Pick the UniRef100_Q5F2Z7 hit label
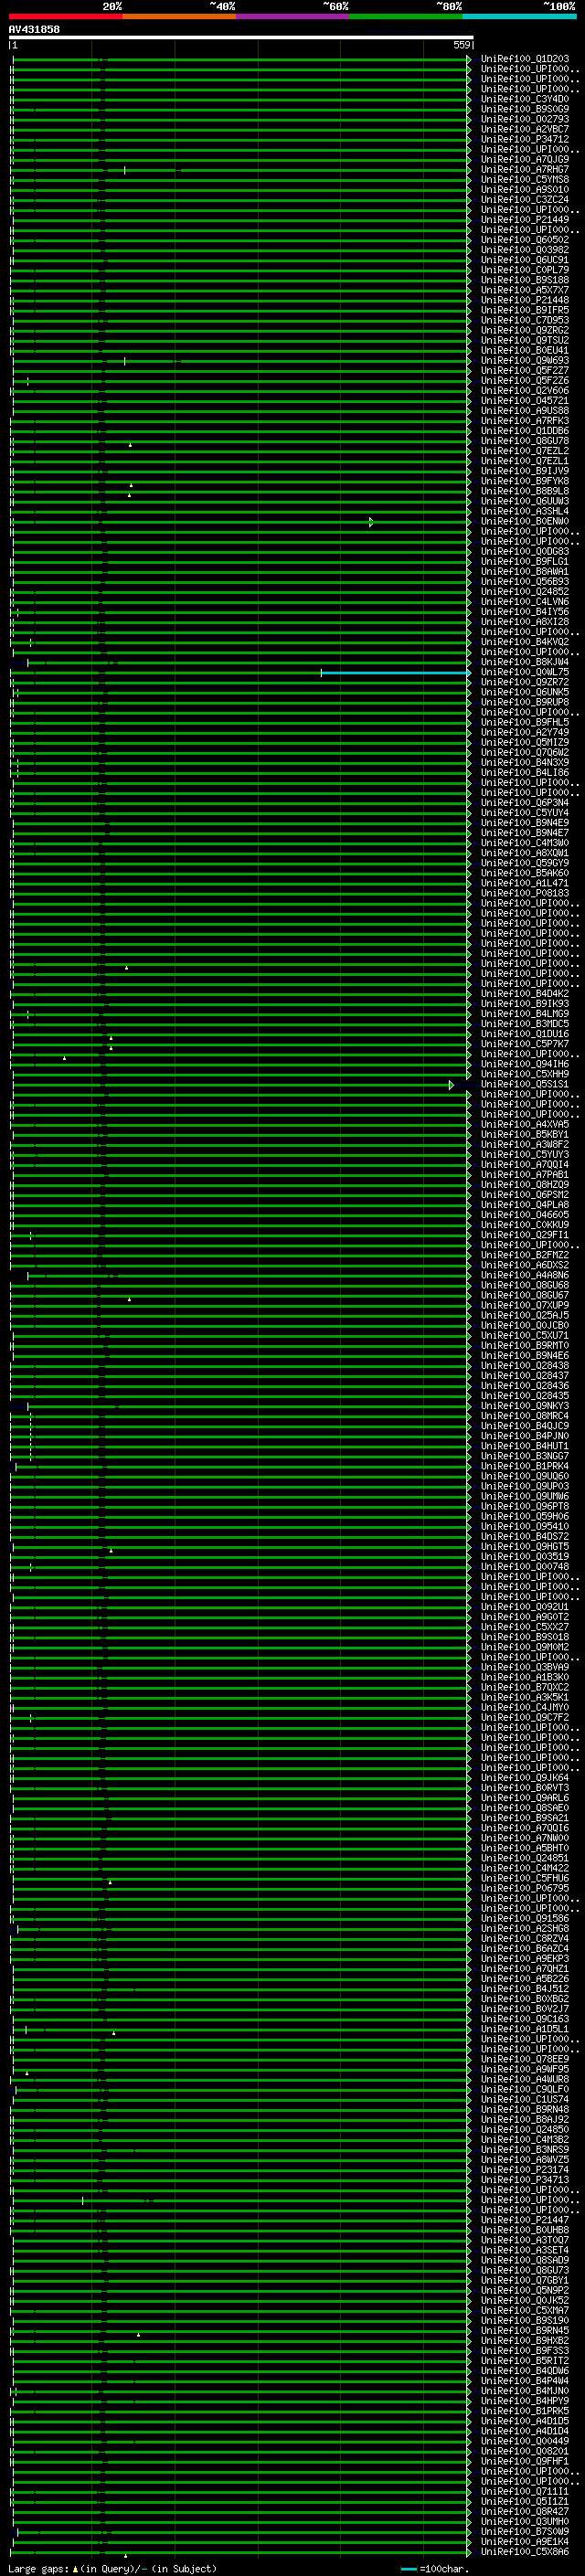This screenshot has width=585, height=2576. click(525, 370)
